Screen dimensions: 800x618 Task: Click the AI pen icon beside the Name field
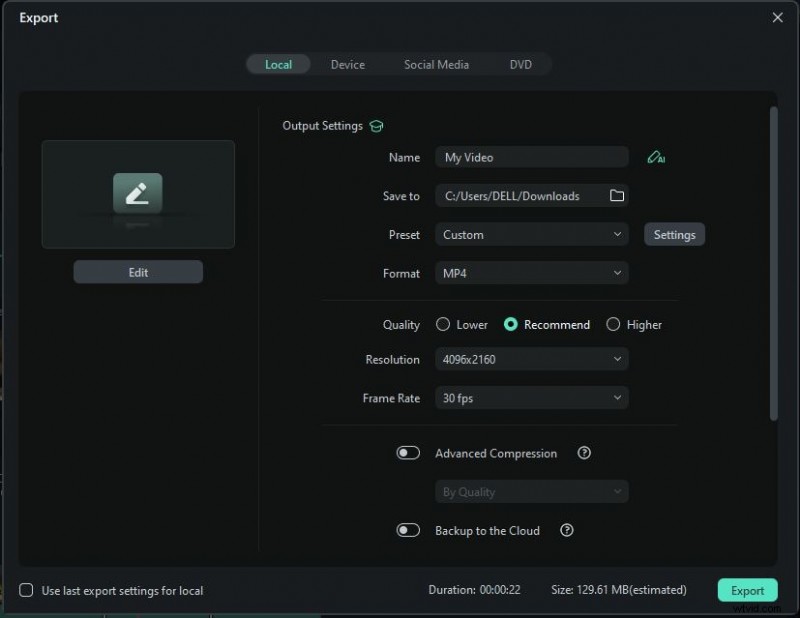(656, 157)
